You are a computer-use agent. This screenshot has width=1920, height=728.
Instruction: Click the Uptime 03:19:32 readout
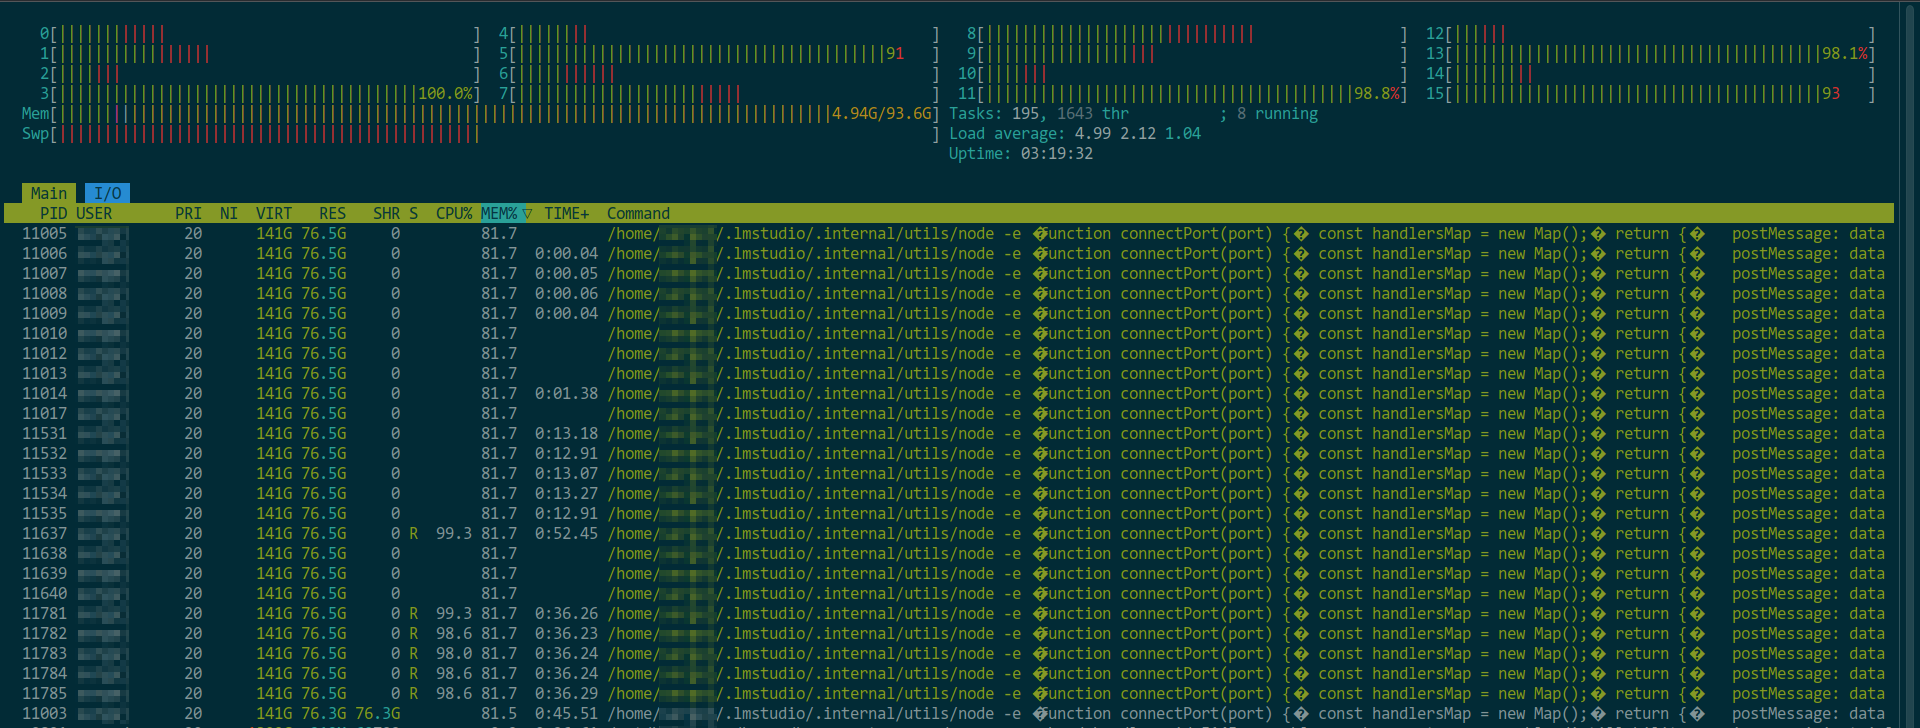click(1021, 154)
